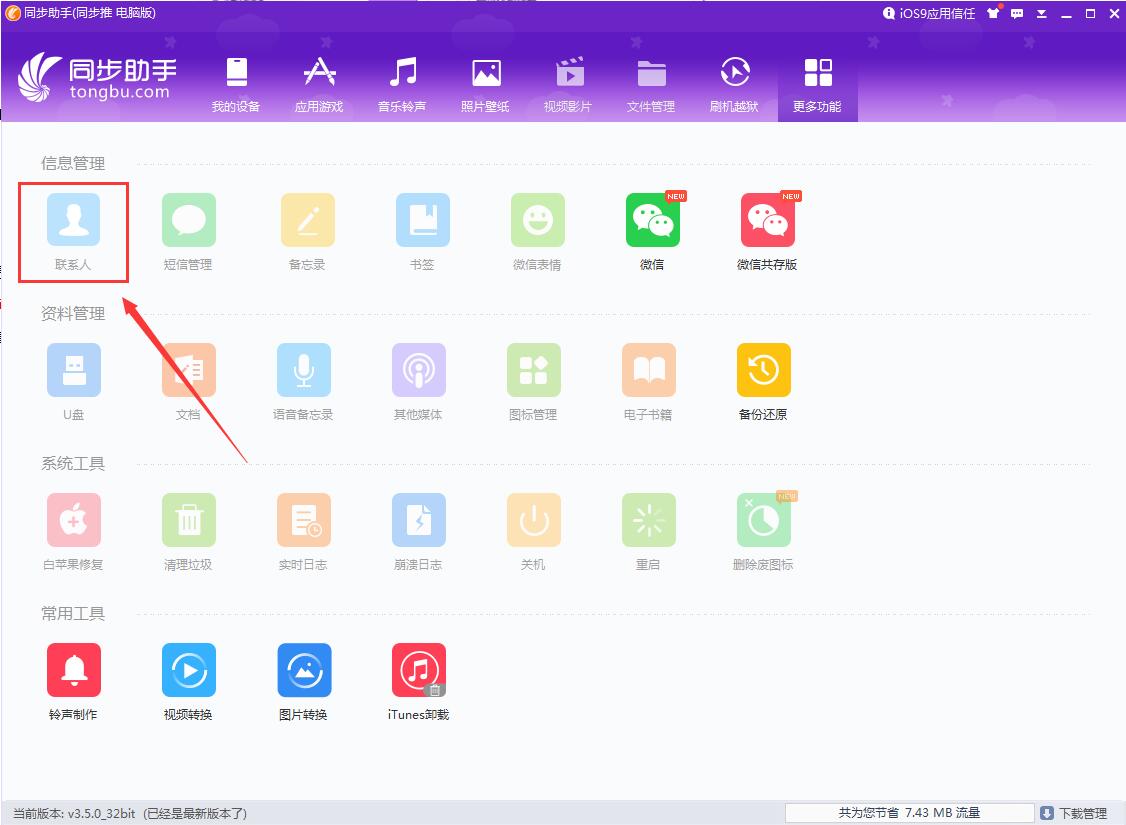The height and width of the screenshot is (825, 1126).
Task: Open the 联系人 (Contacts) manager
Action: [x=73, y=220]
